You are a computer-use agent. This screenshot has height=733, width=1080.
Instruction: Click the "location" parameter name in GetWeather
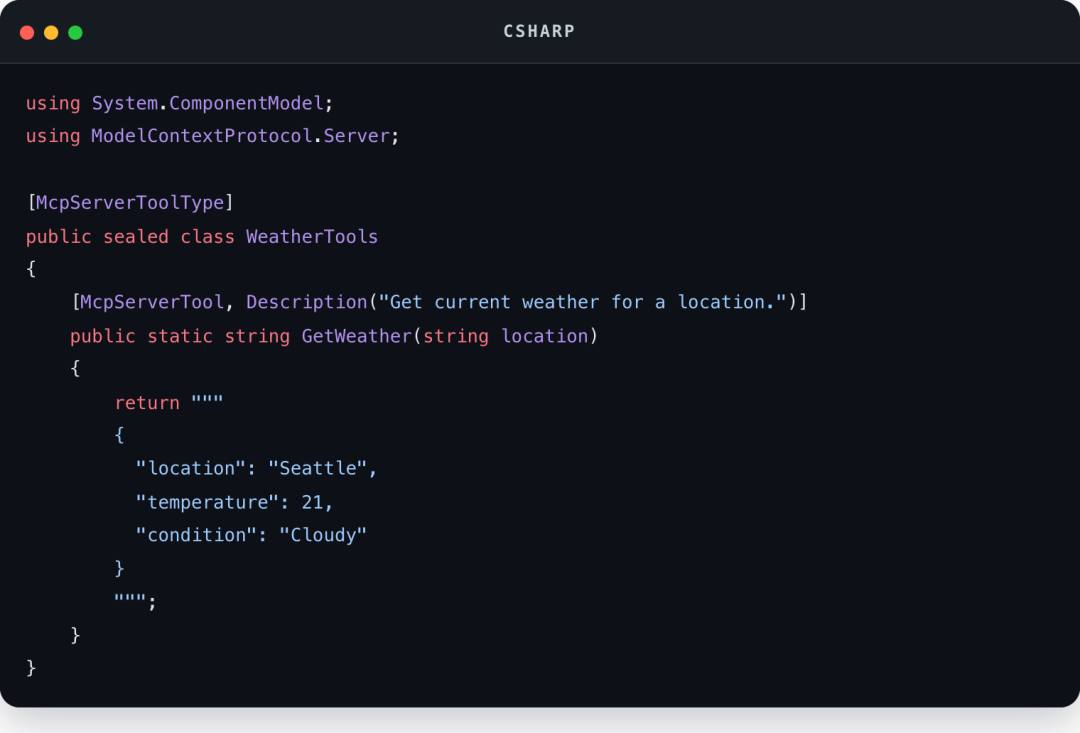point(544,336)
